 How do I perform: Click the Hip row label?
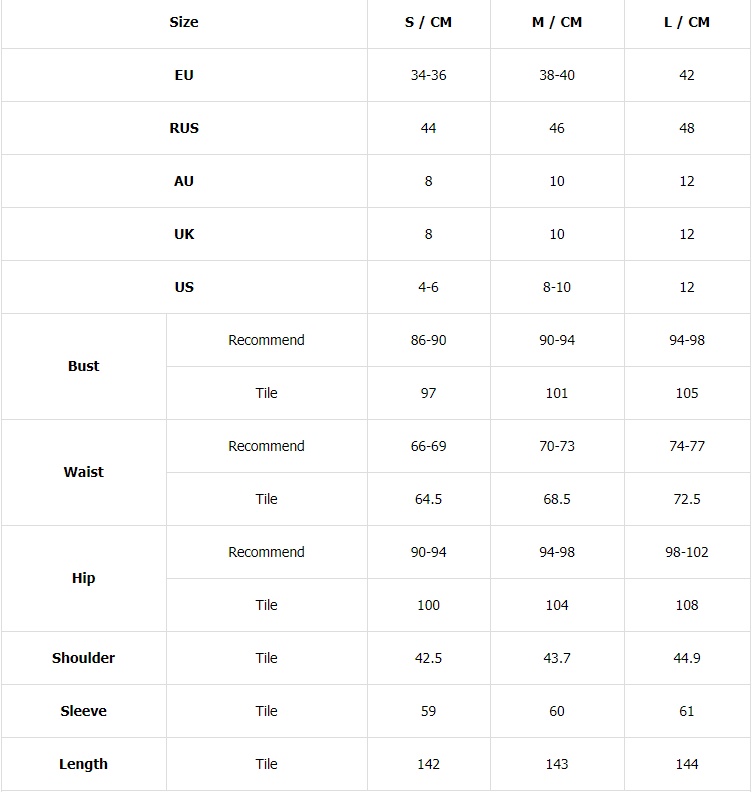84,578
